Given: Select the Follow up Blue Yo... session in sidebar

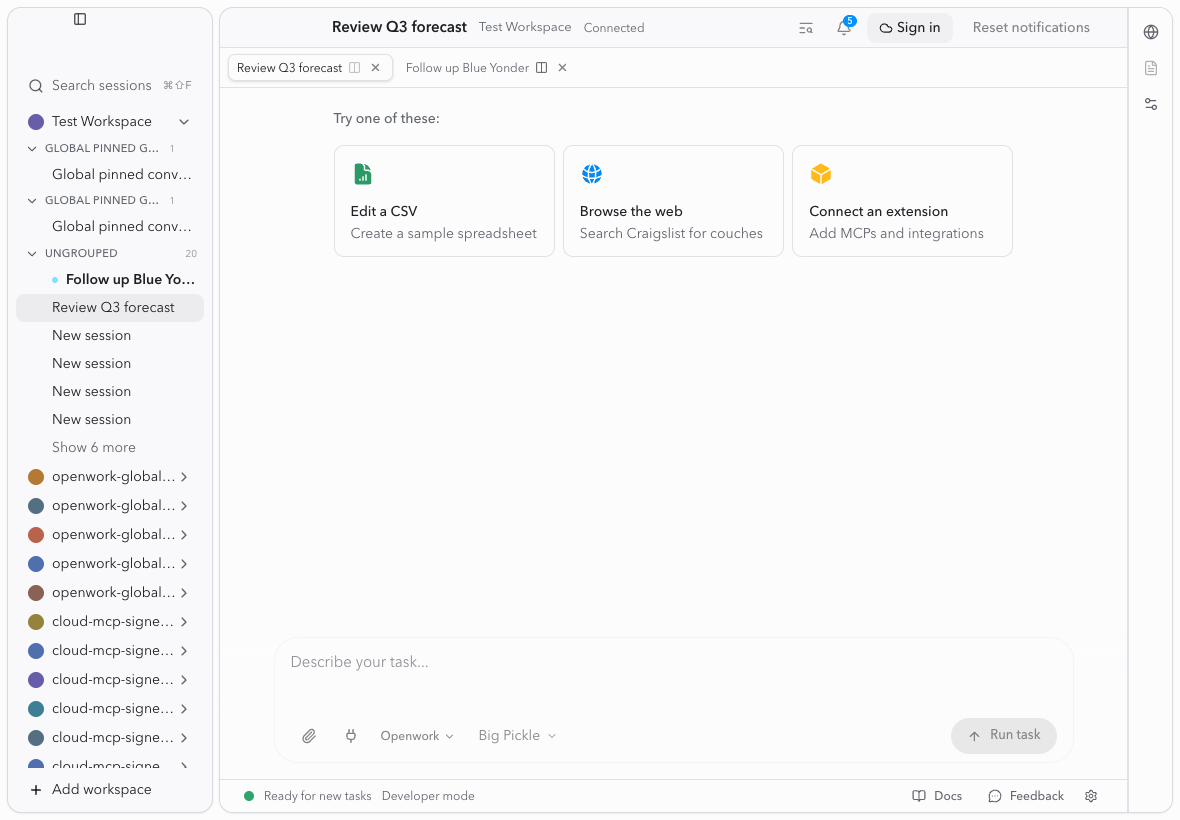Looking at the screenshot, I should [x=110, y=280].
